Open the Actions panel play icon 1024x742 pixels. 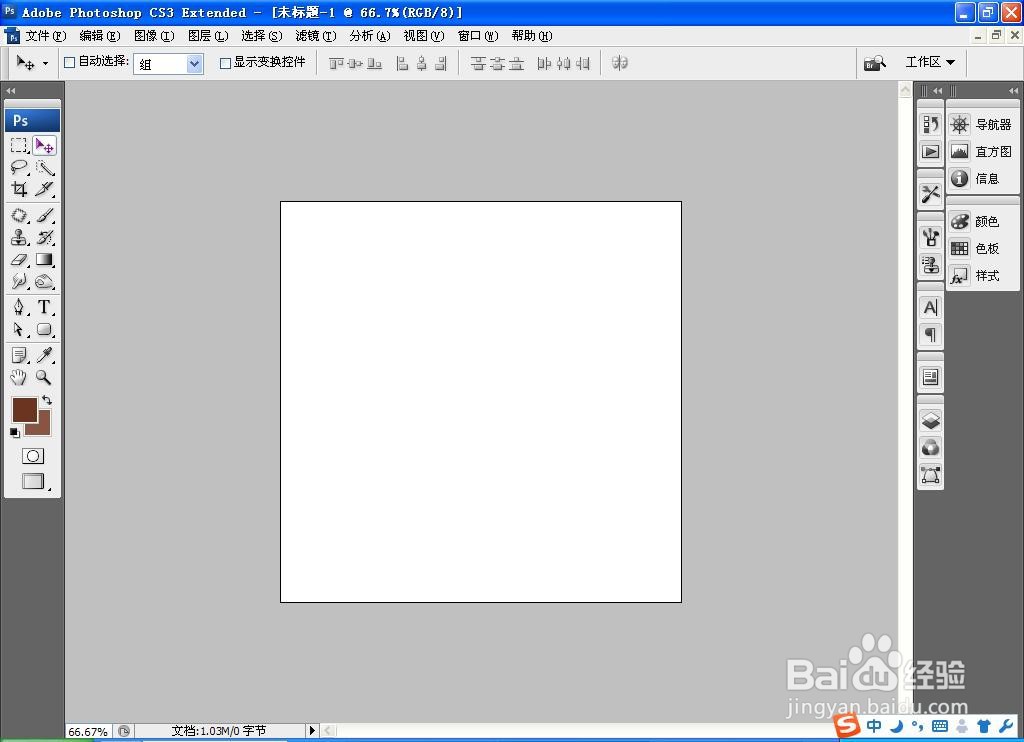coord(931,152)
